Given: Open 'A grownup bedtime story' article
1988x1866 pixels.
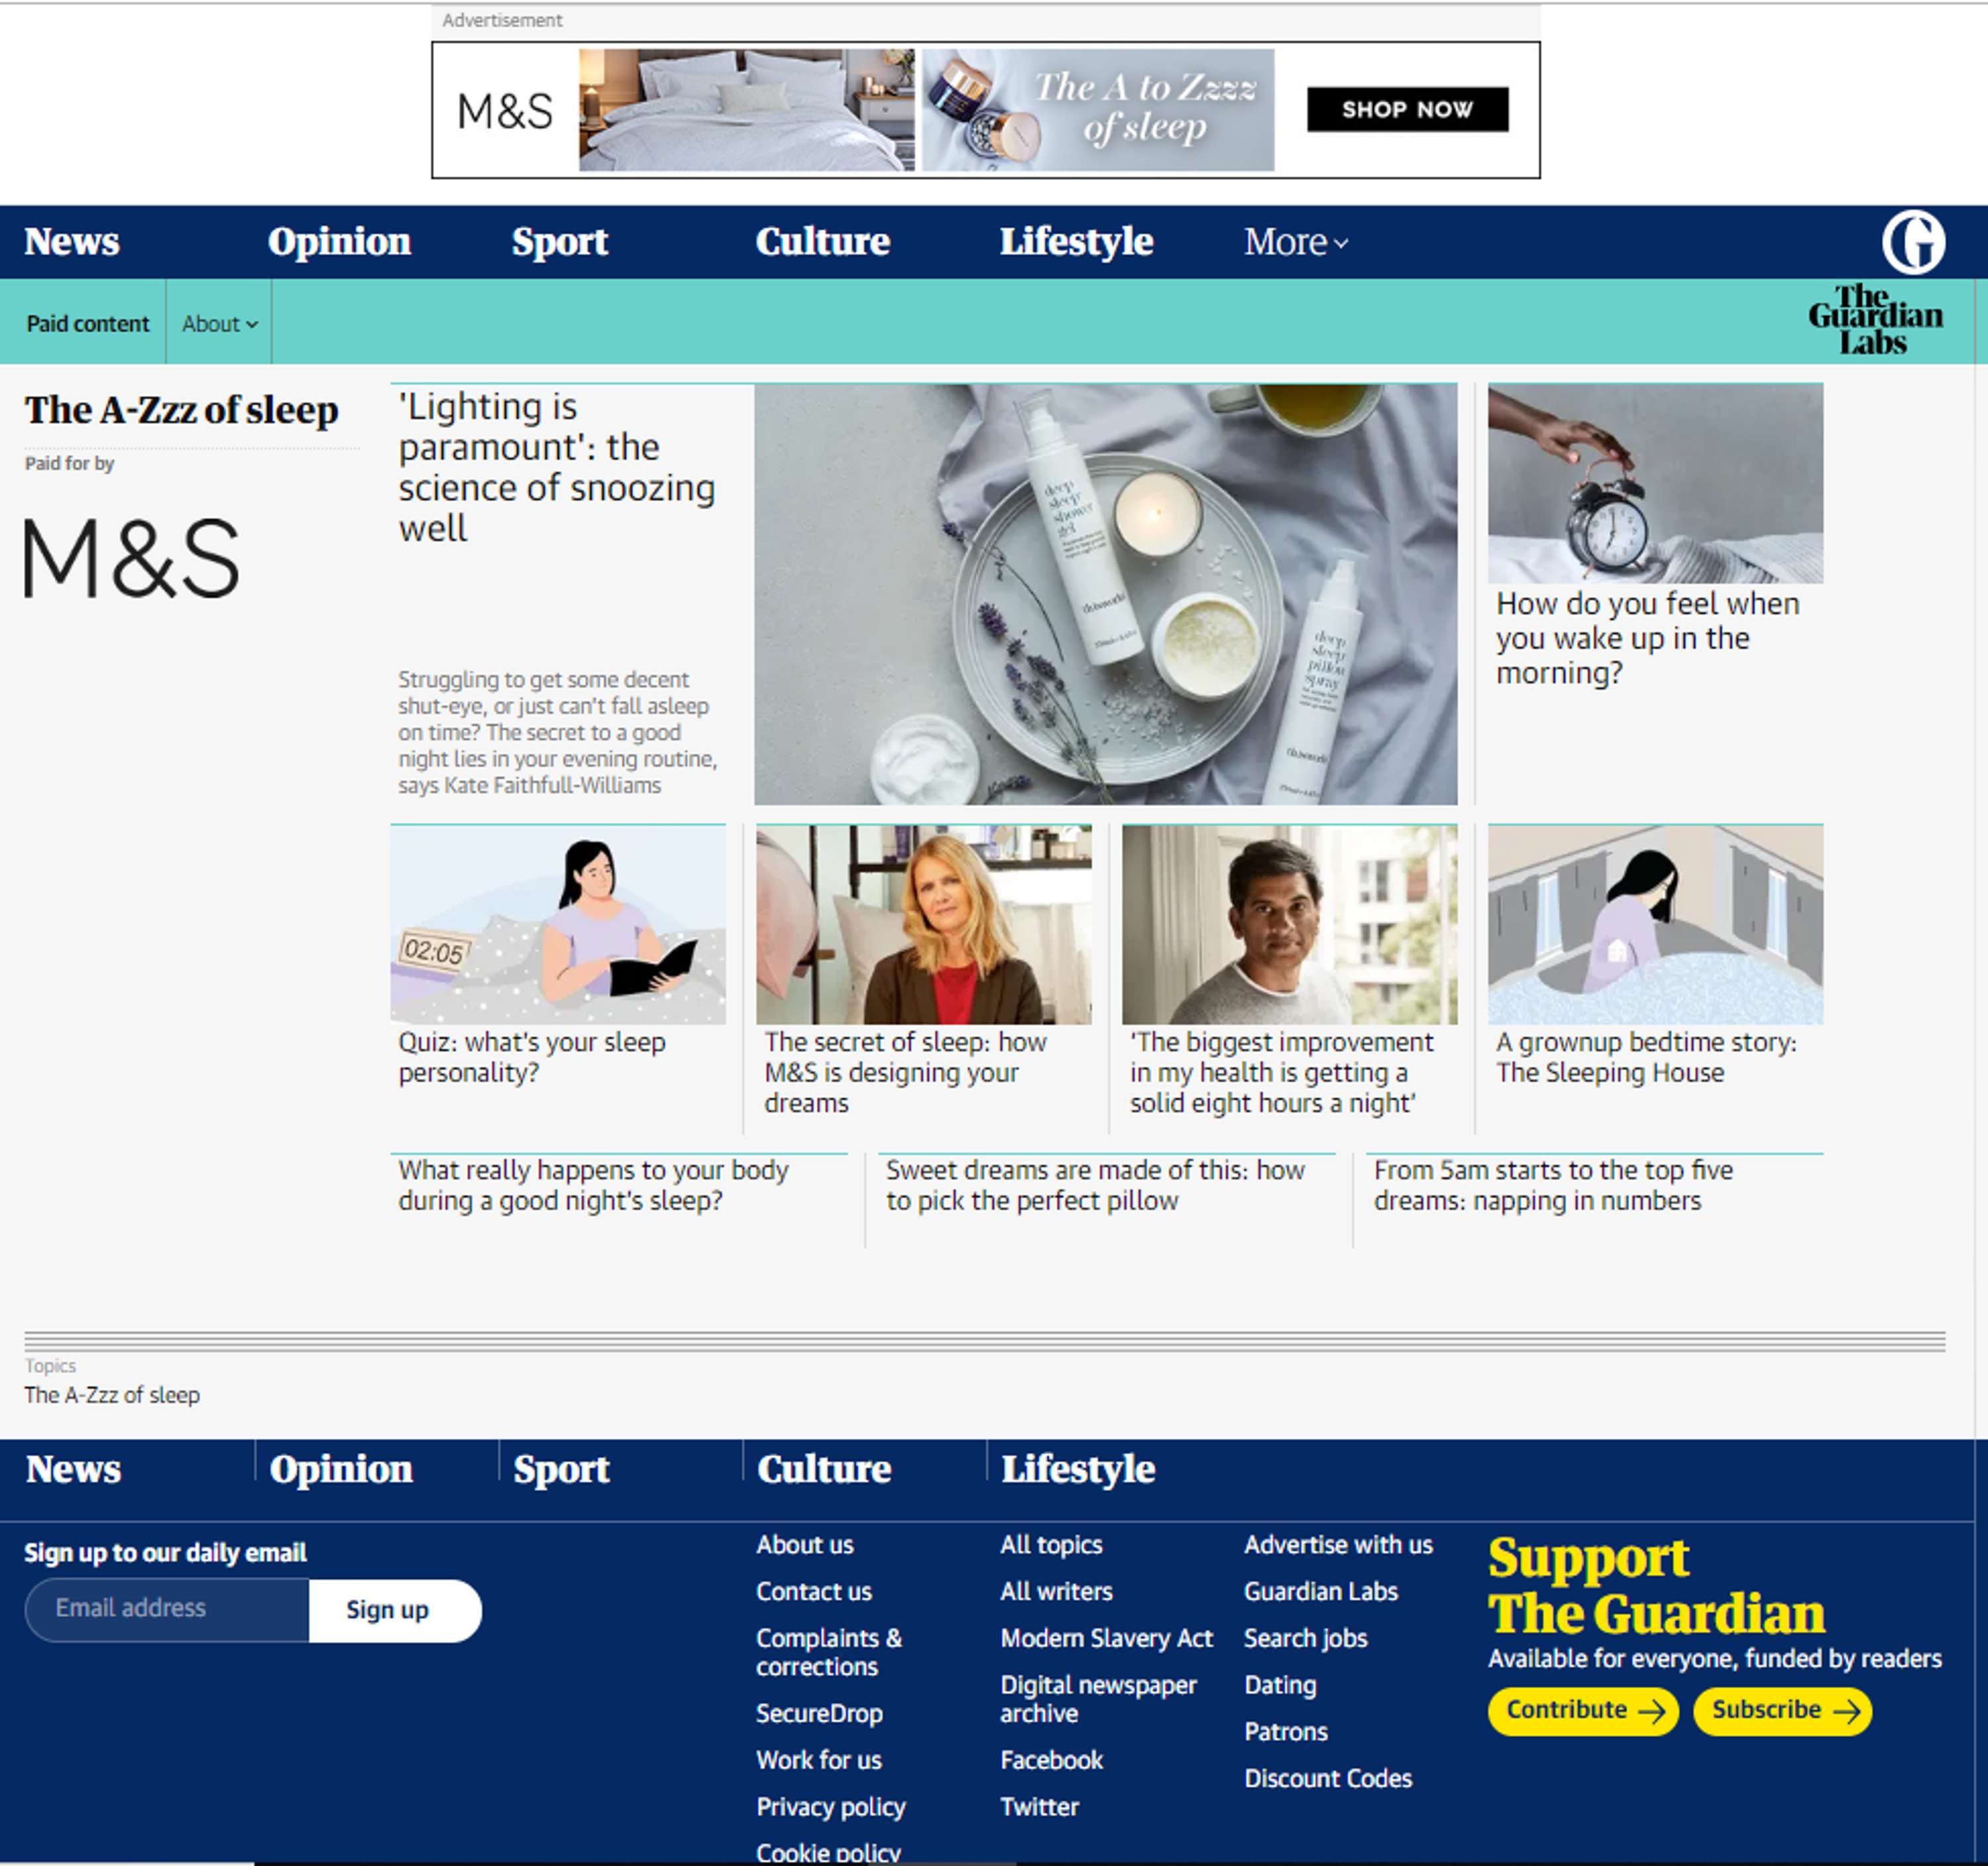Looking at the screenshot, I should (1646, 1057).
